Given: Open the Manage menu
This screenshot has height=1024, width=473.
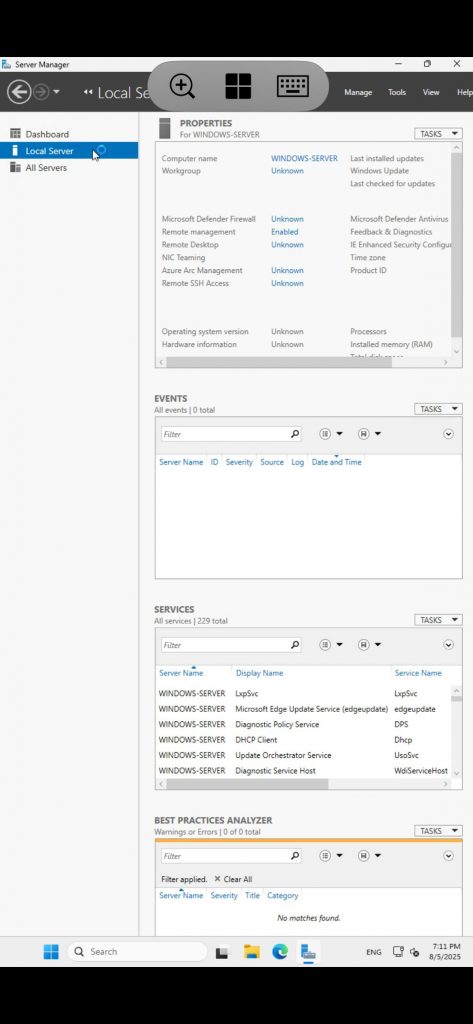Looking at the screenshot, I should 358,92.
